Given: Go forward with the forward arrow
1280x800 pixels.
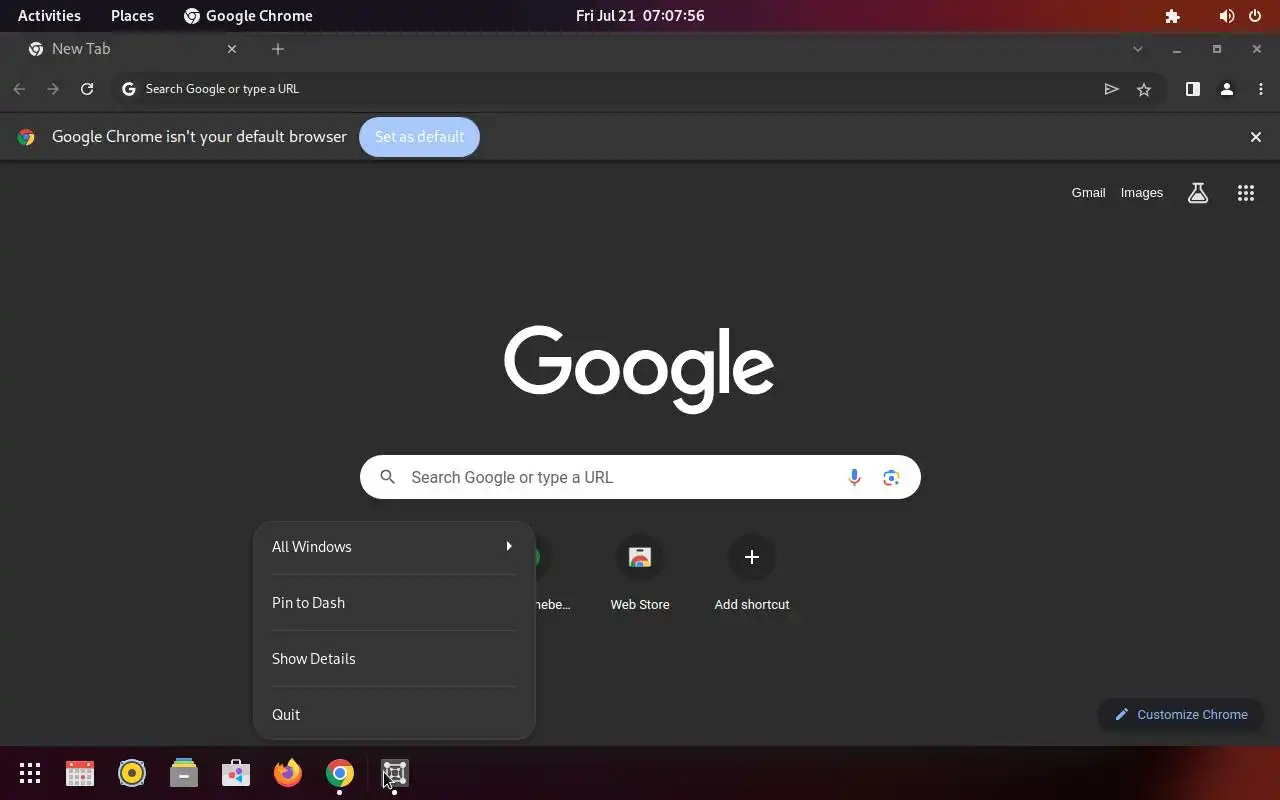Looking at the screenshot, I should pyautogui.click(x=53, y=89).
